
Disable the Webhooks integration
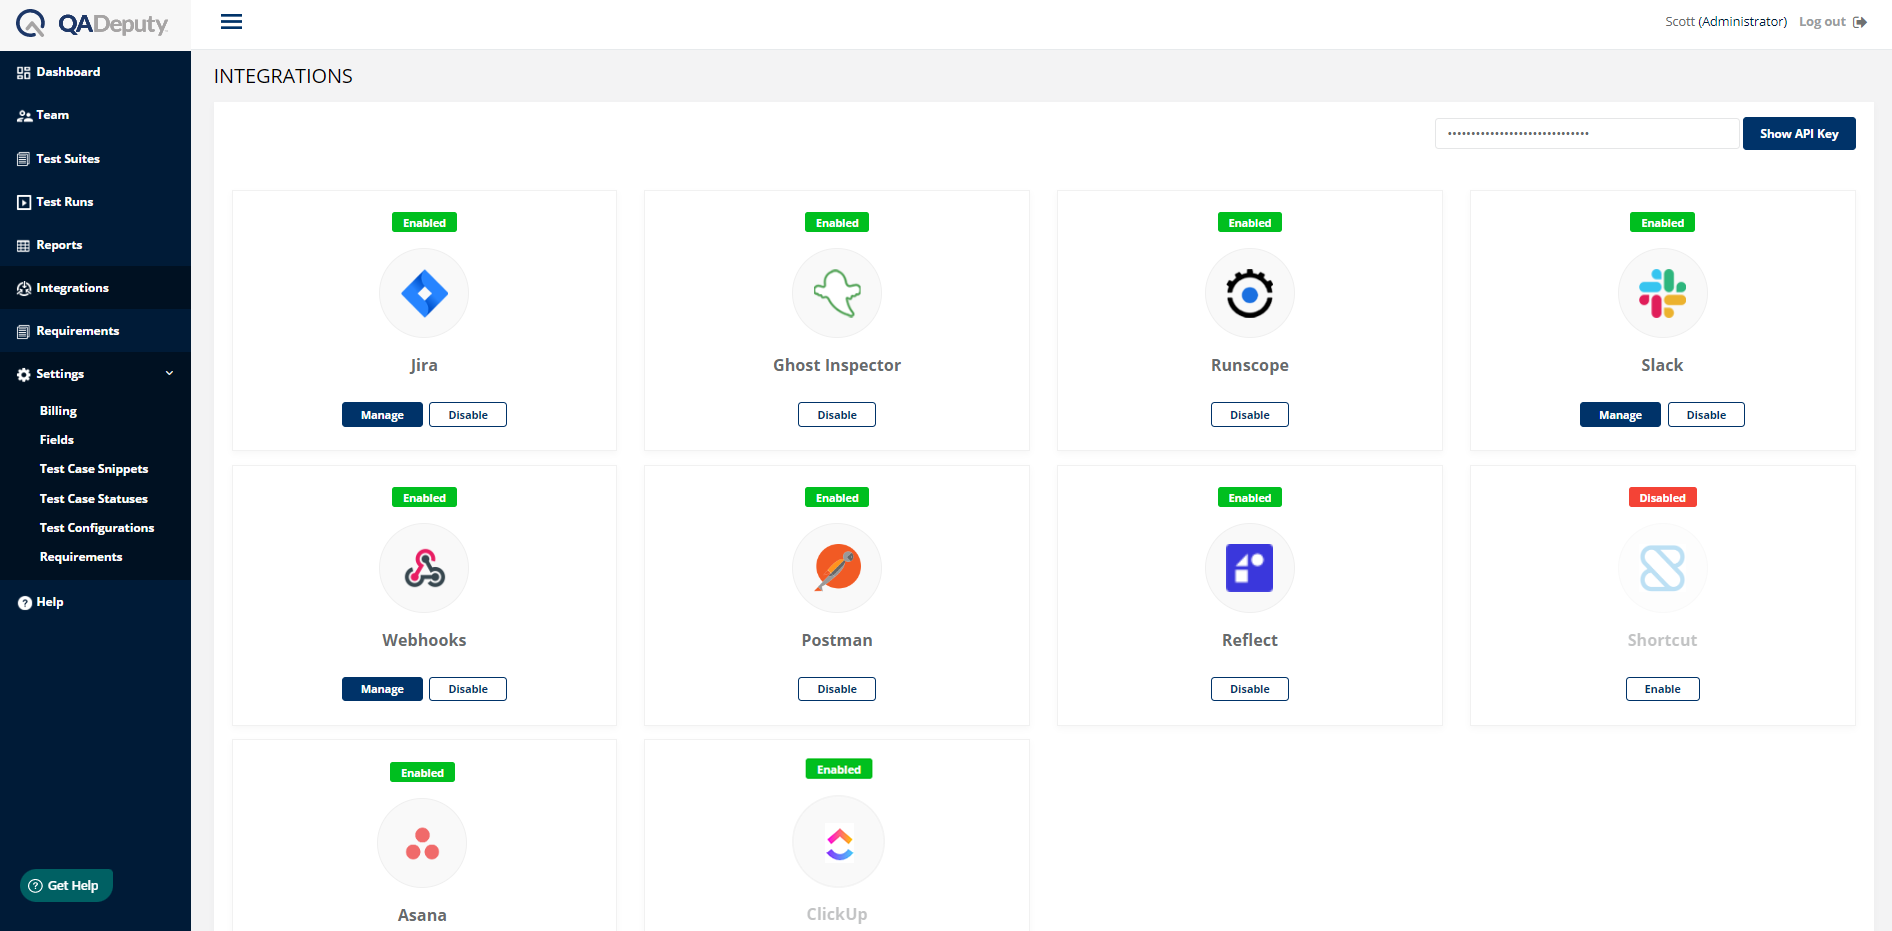click(468, 689)
